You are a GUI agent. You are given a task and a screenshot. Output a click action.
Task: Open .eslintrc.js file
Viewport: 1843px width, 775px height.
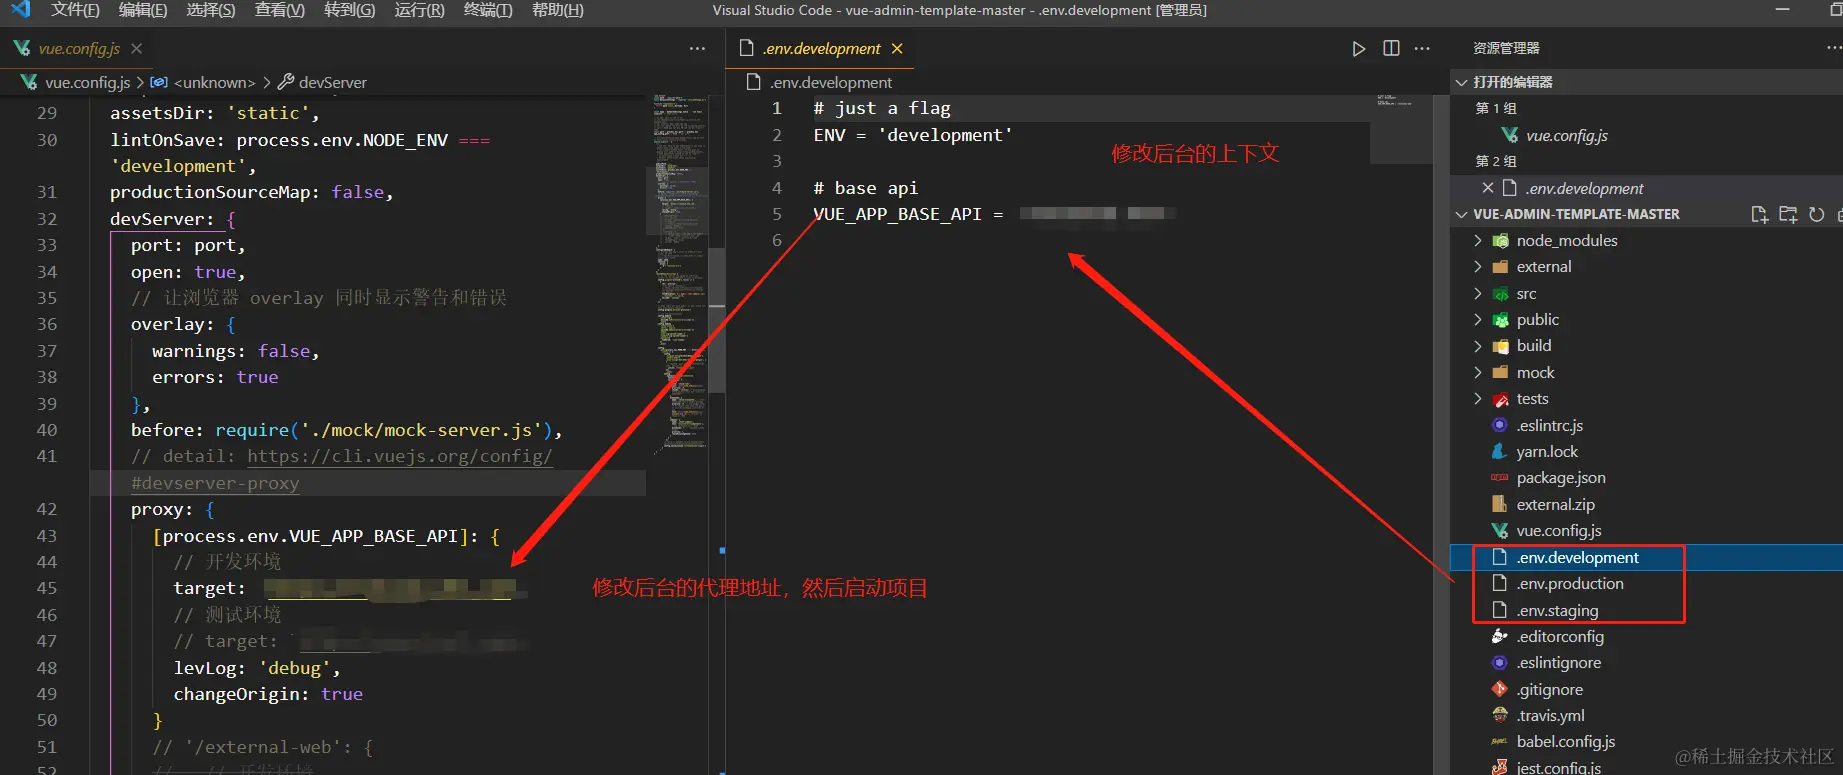pyautogui.click(x=1549, y=425)
